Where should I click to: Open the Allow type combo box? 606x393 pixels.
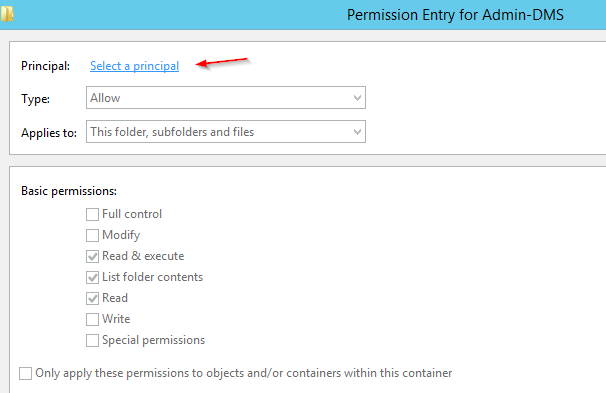(226, 98)
